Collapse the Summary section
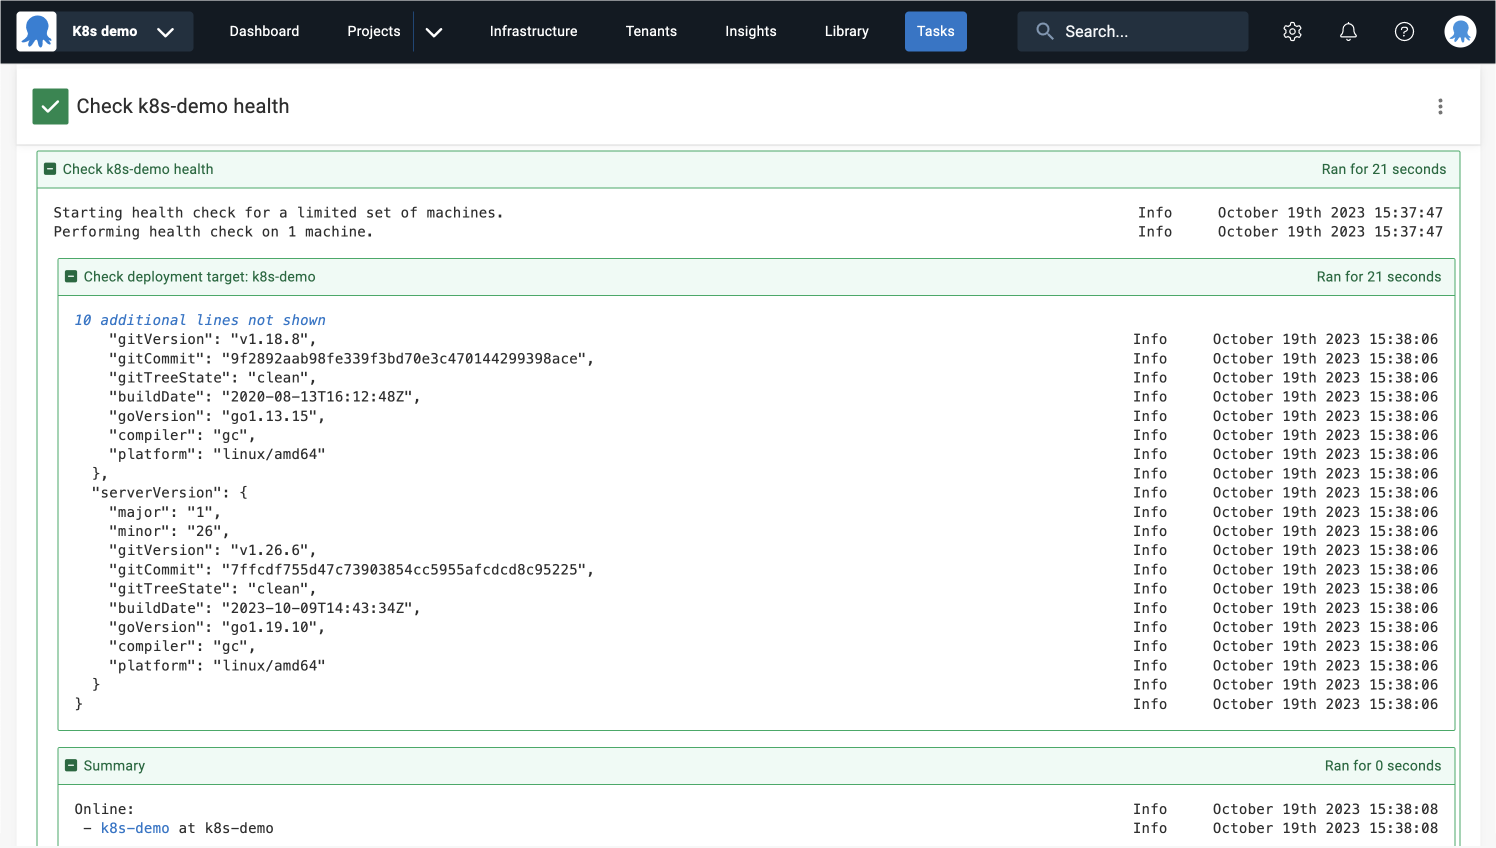The width and height of the screenshot is (1496, 848). [71, 765]
